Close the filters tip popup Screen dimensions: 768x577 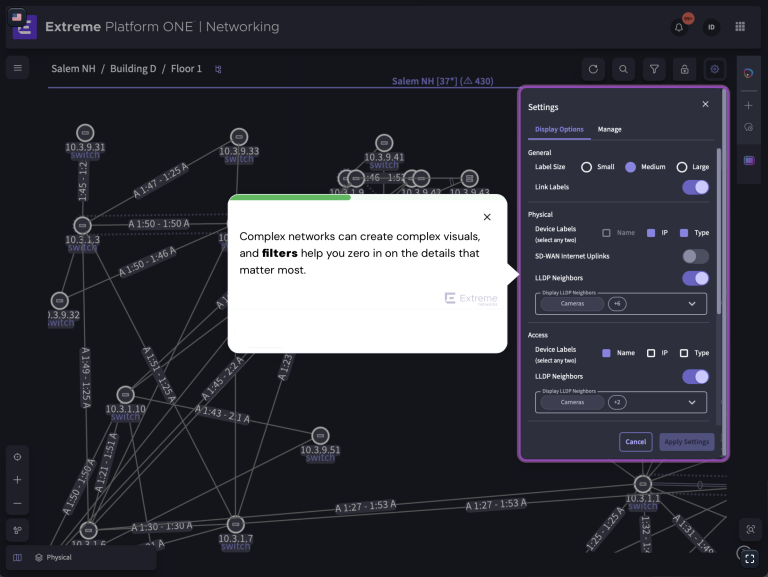click(x=487, y=217)
